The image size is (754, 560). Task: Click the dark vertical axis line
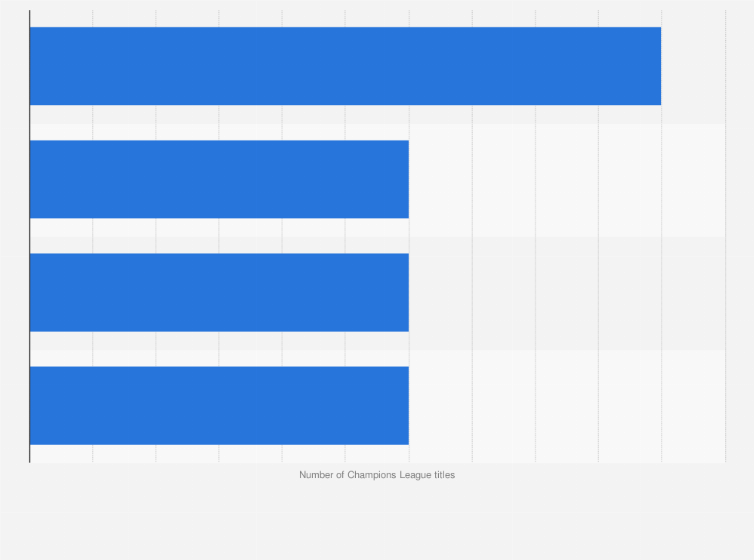tap(30, 236)
